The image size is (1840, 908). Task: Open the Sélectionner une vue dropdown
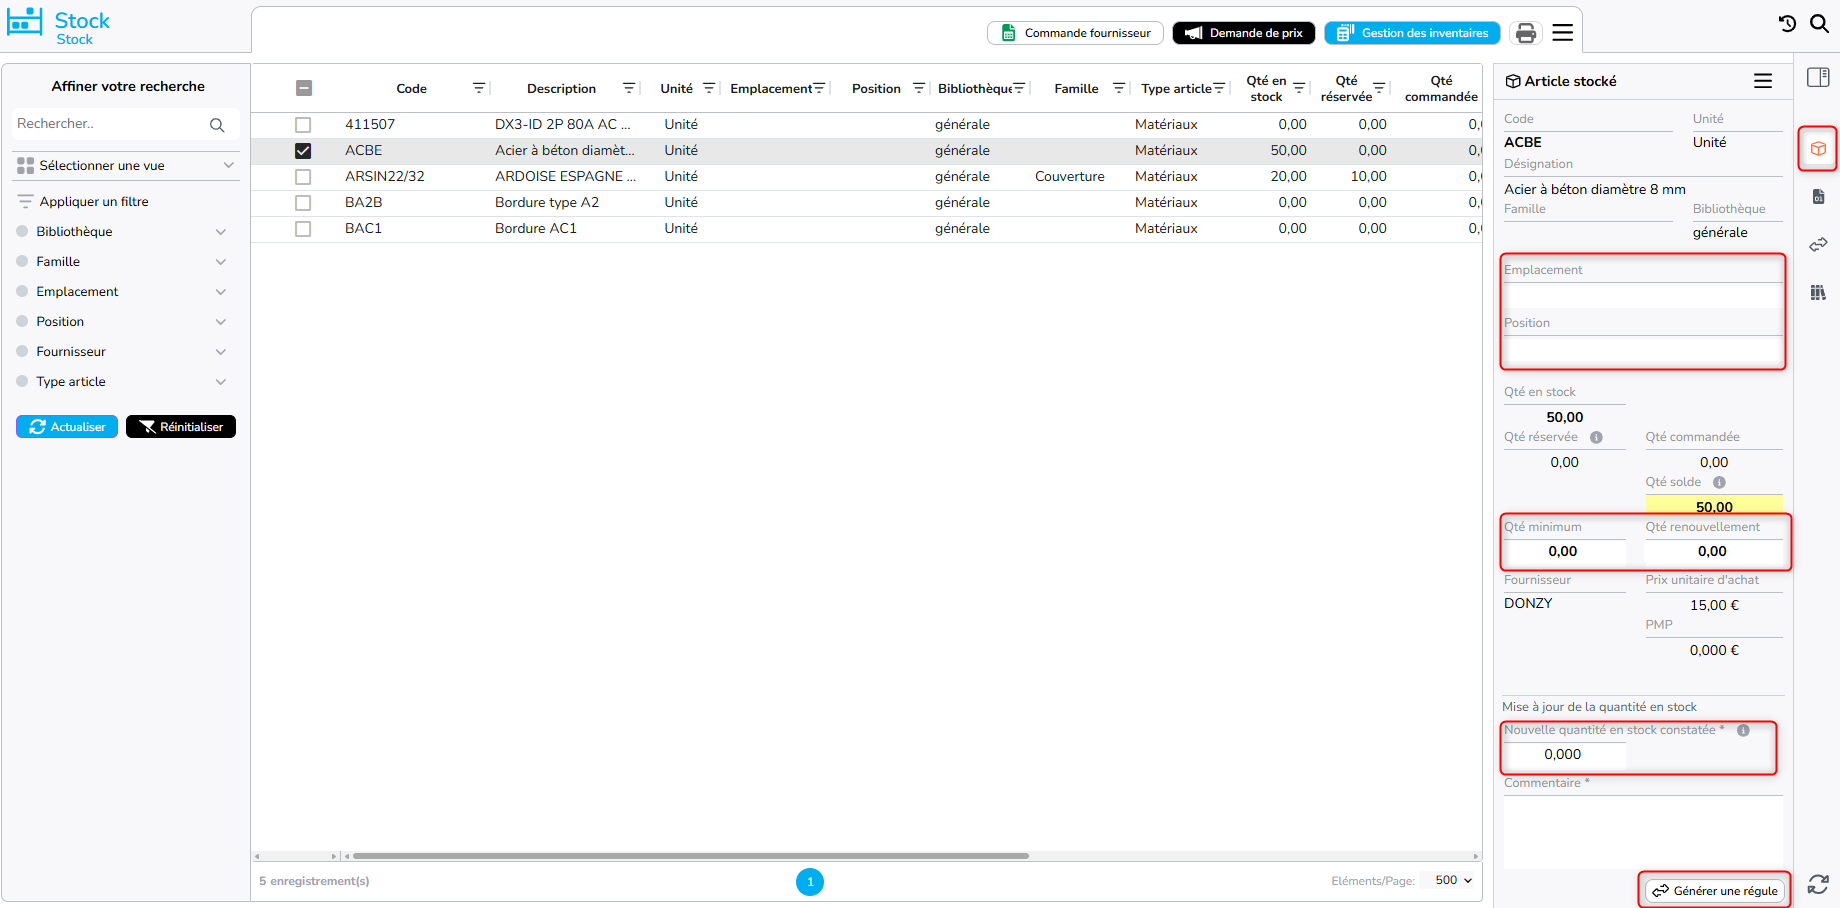coord(126,166)
